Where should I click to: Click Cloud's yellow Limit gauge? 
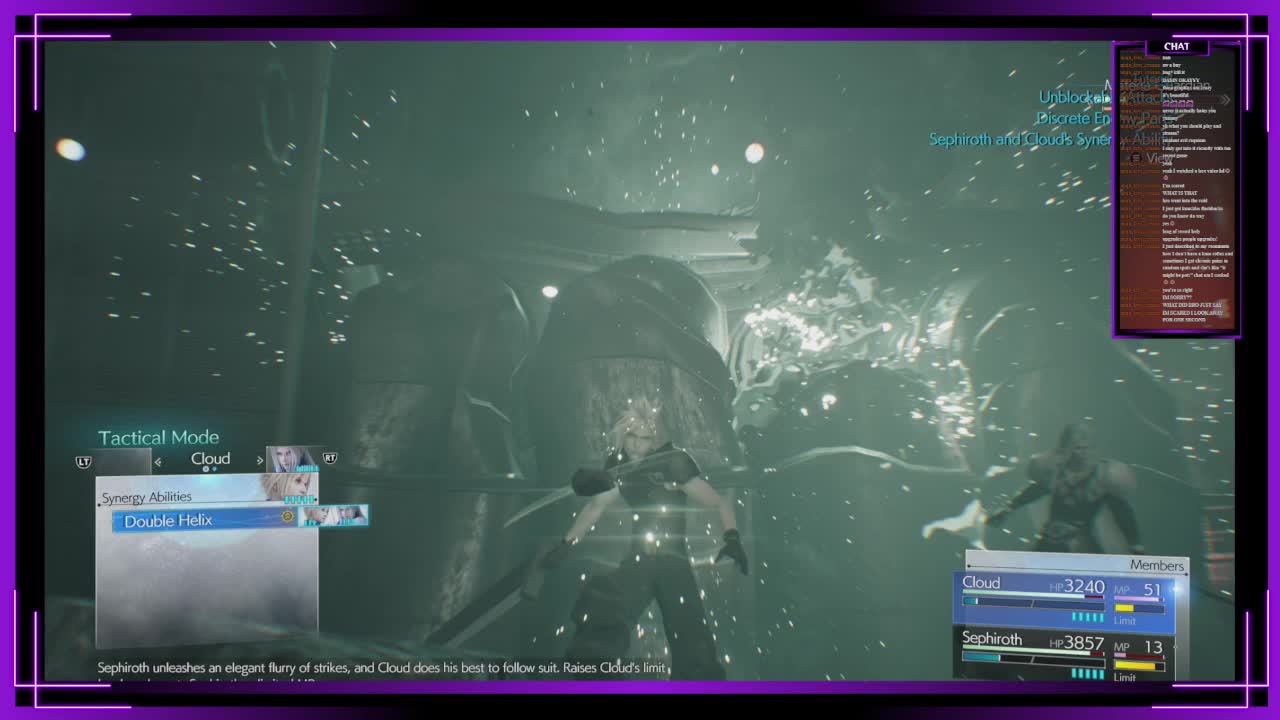[x=1139, y=608]
